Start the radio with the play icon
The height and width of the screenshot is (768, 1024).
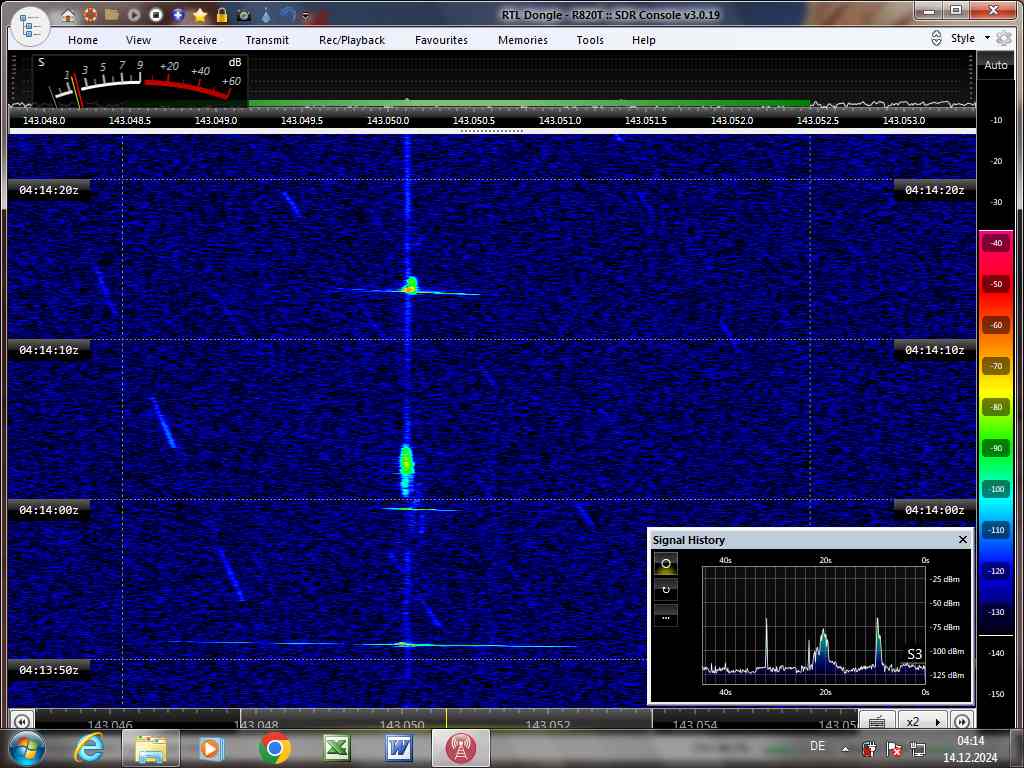(x=134, y=14)
